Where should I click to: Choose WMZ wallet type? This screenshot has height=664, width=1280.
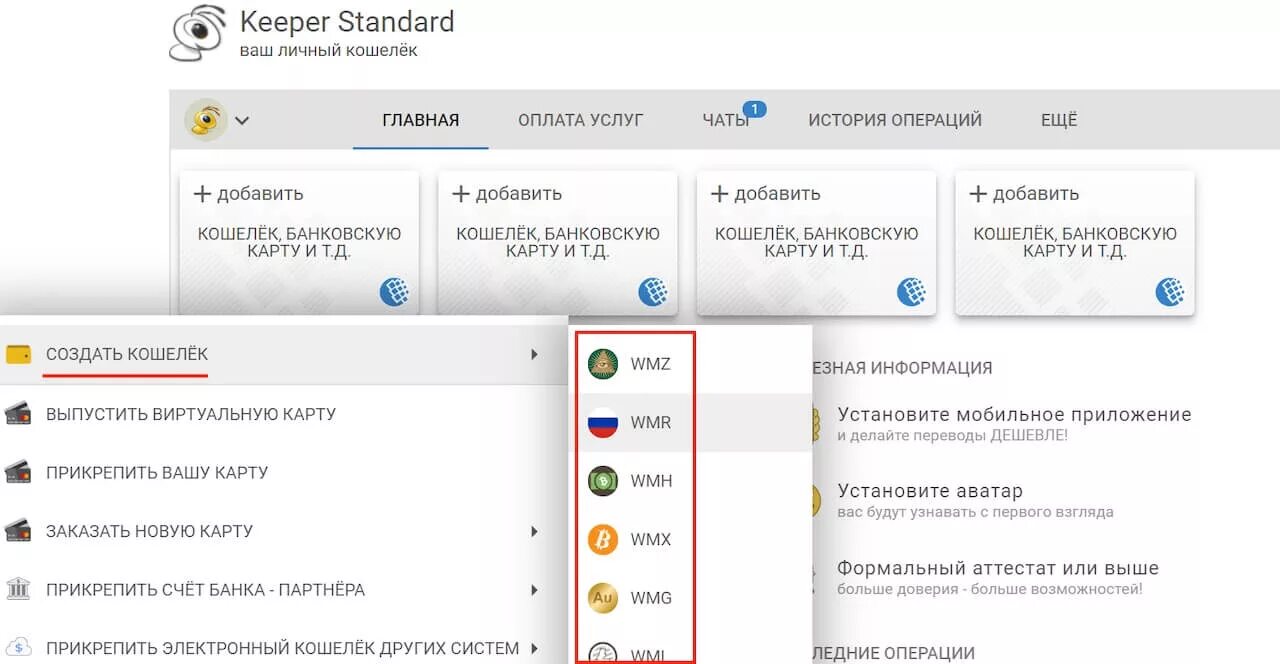click(x=690, y=364)
